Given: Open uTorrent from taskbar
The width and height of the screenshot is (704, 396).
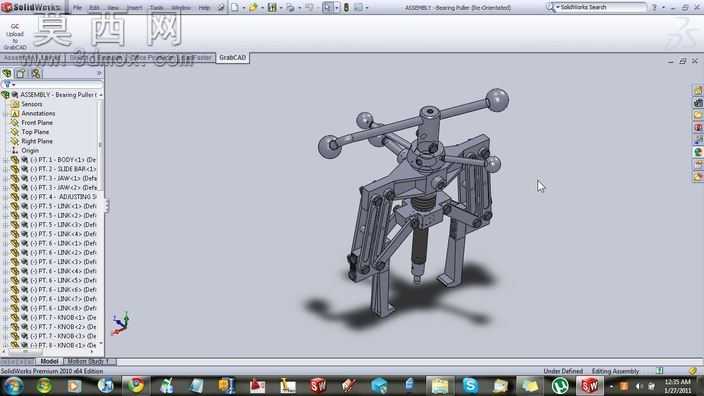Looking at the screenshot, I should [560, 386].
